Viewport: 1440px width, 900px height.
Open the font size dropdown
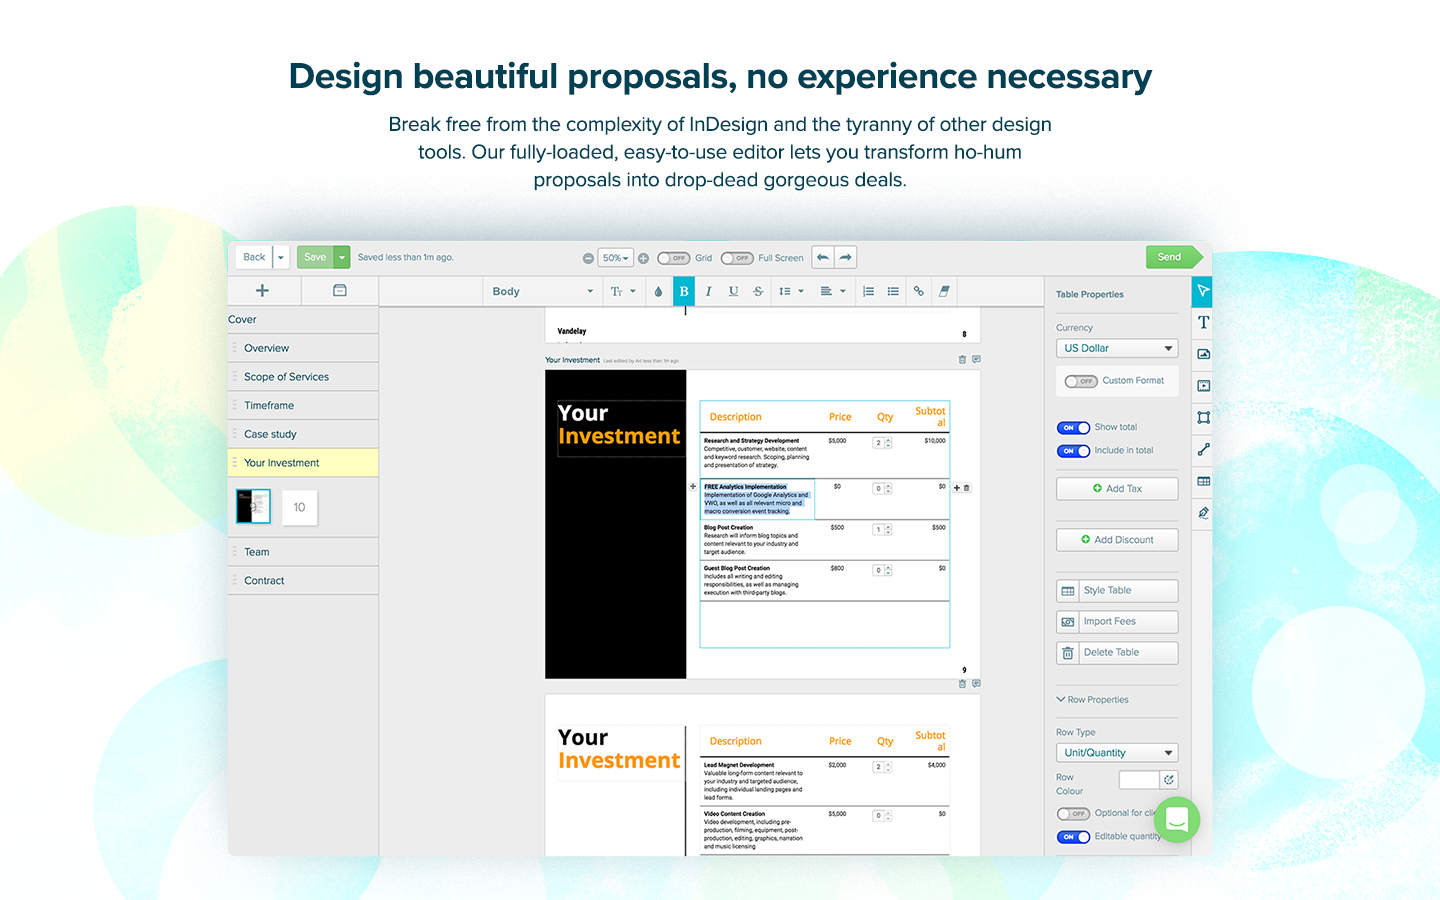pos(623,291)
